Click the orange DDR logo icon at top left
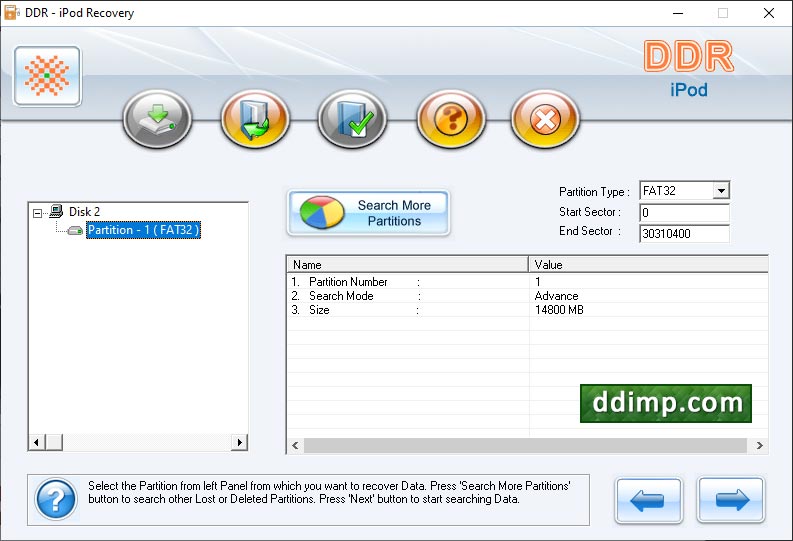This screenshot has height=541, width=793. 48,76
